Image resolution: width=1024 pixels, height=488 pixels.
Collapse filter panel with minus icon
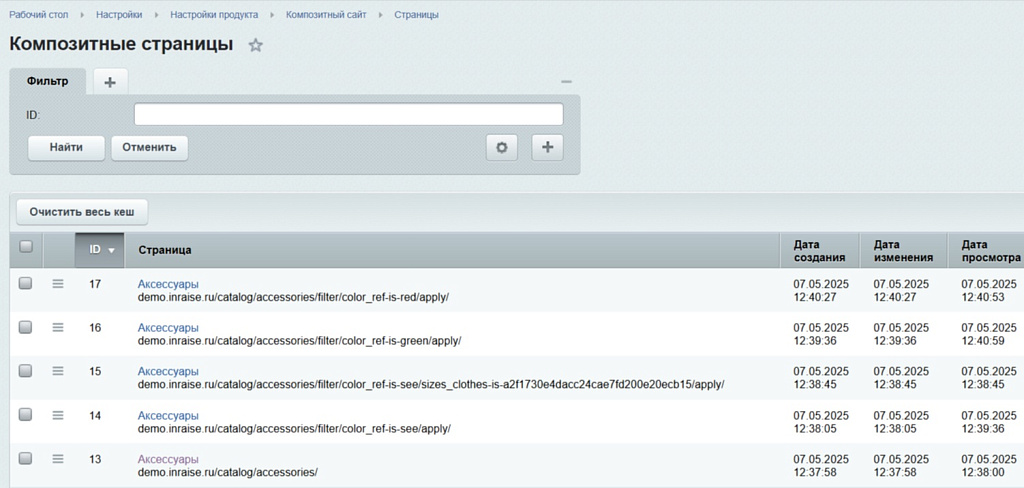click(566, 81)
